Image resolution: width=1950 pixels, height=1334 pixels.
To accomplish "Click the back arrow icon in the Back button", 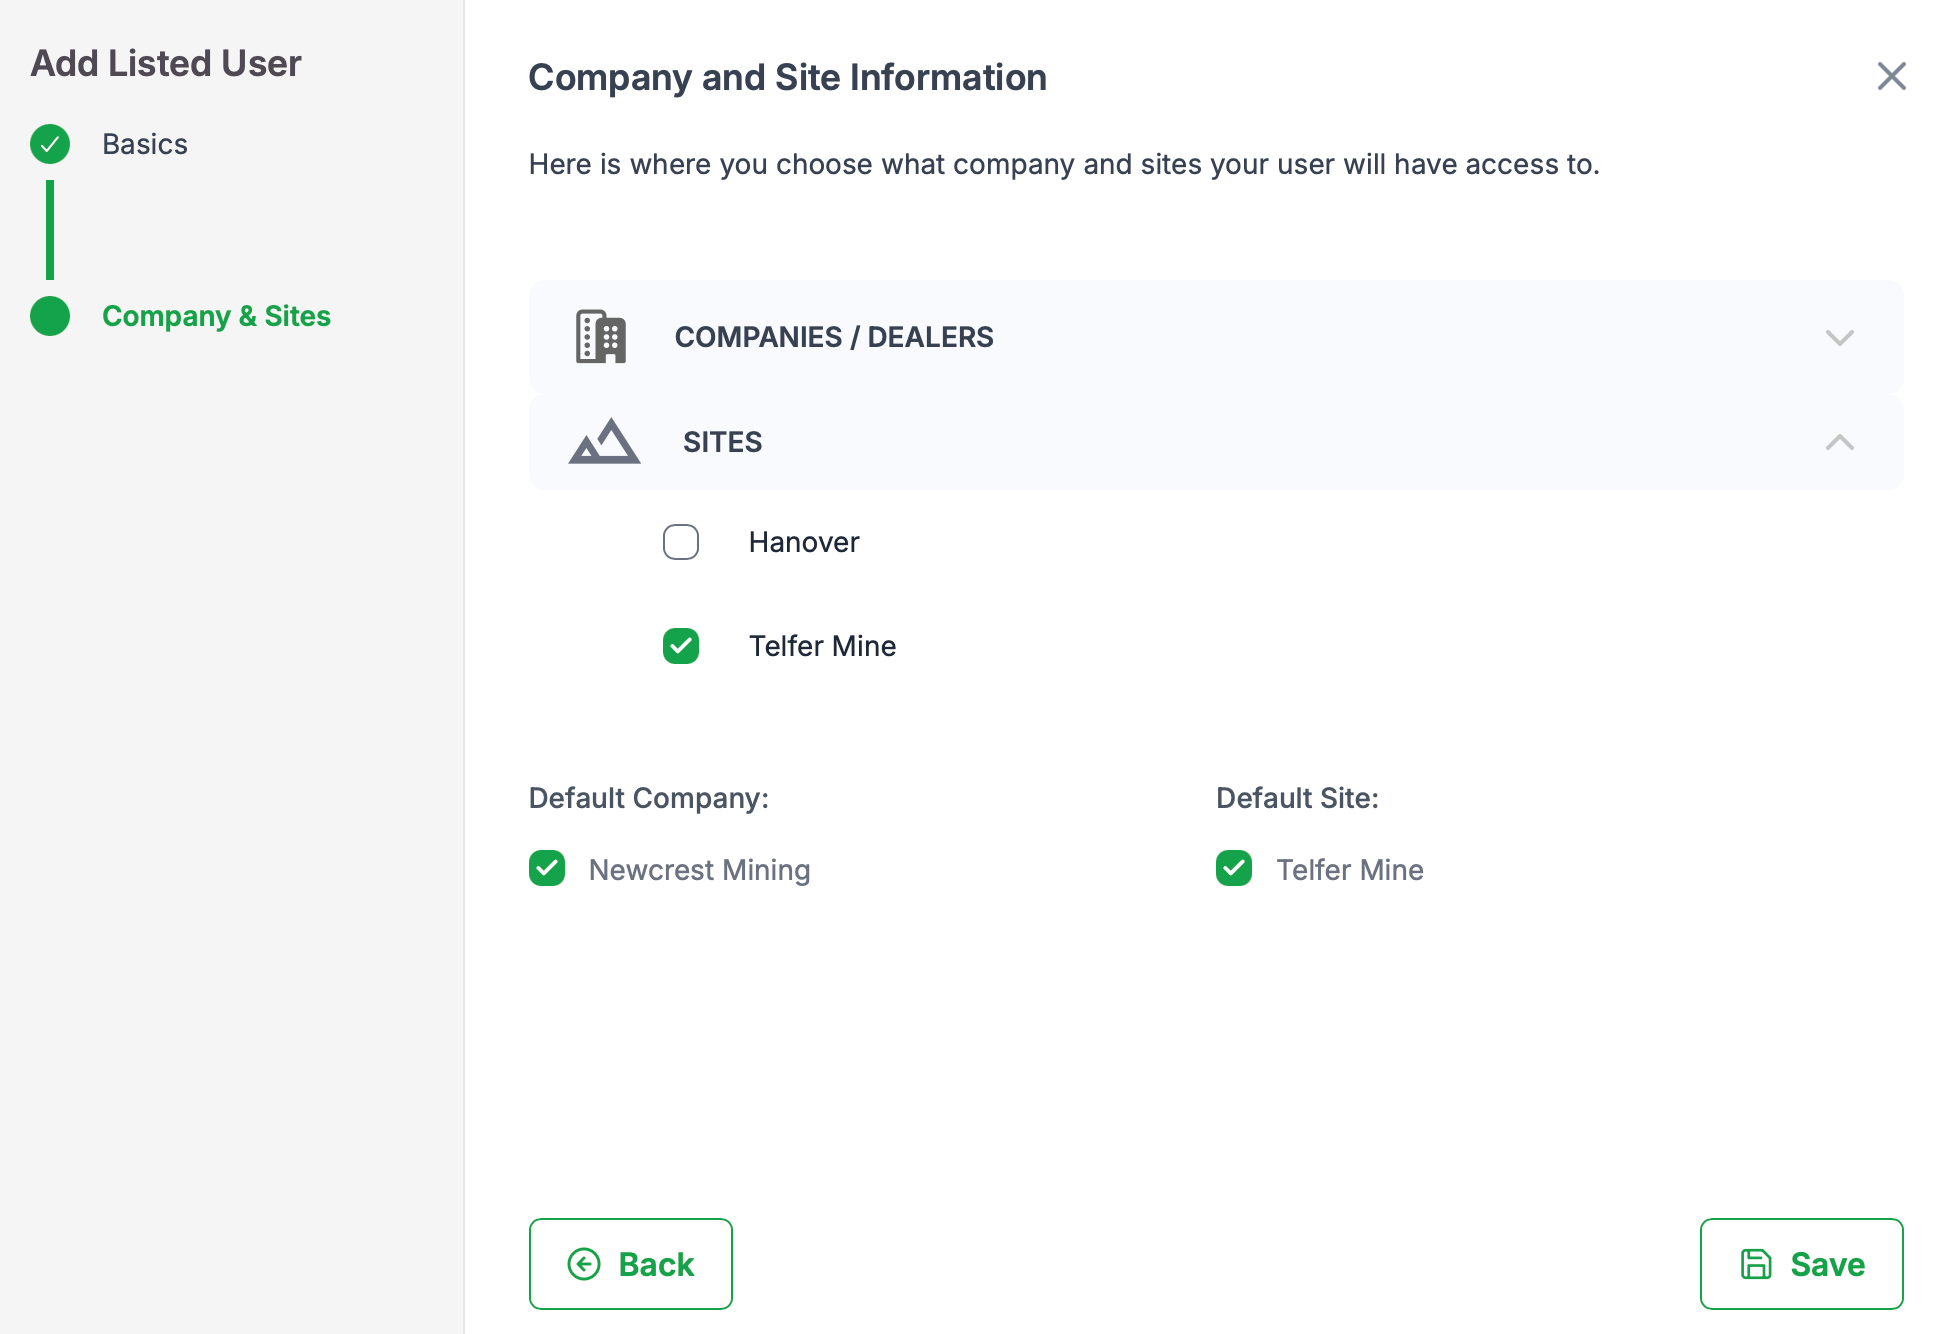I will coord(584,1264).
